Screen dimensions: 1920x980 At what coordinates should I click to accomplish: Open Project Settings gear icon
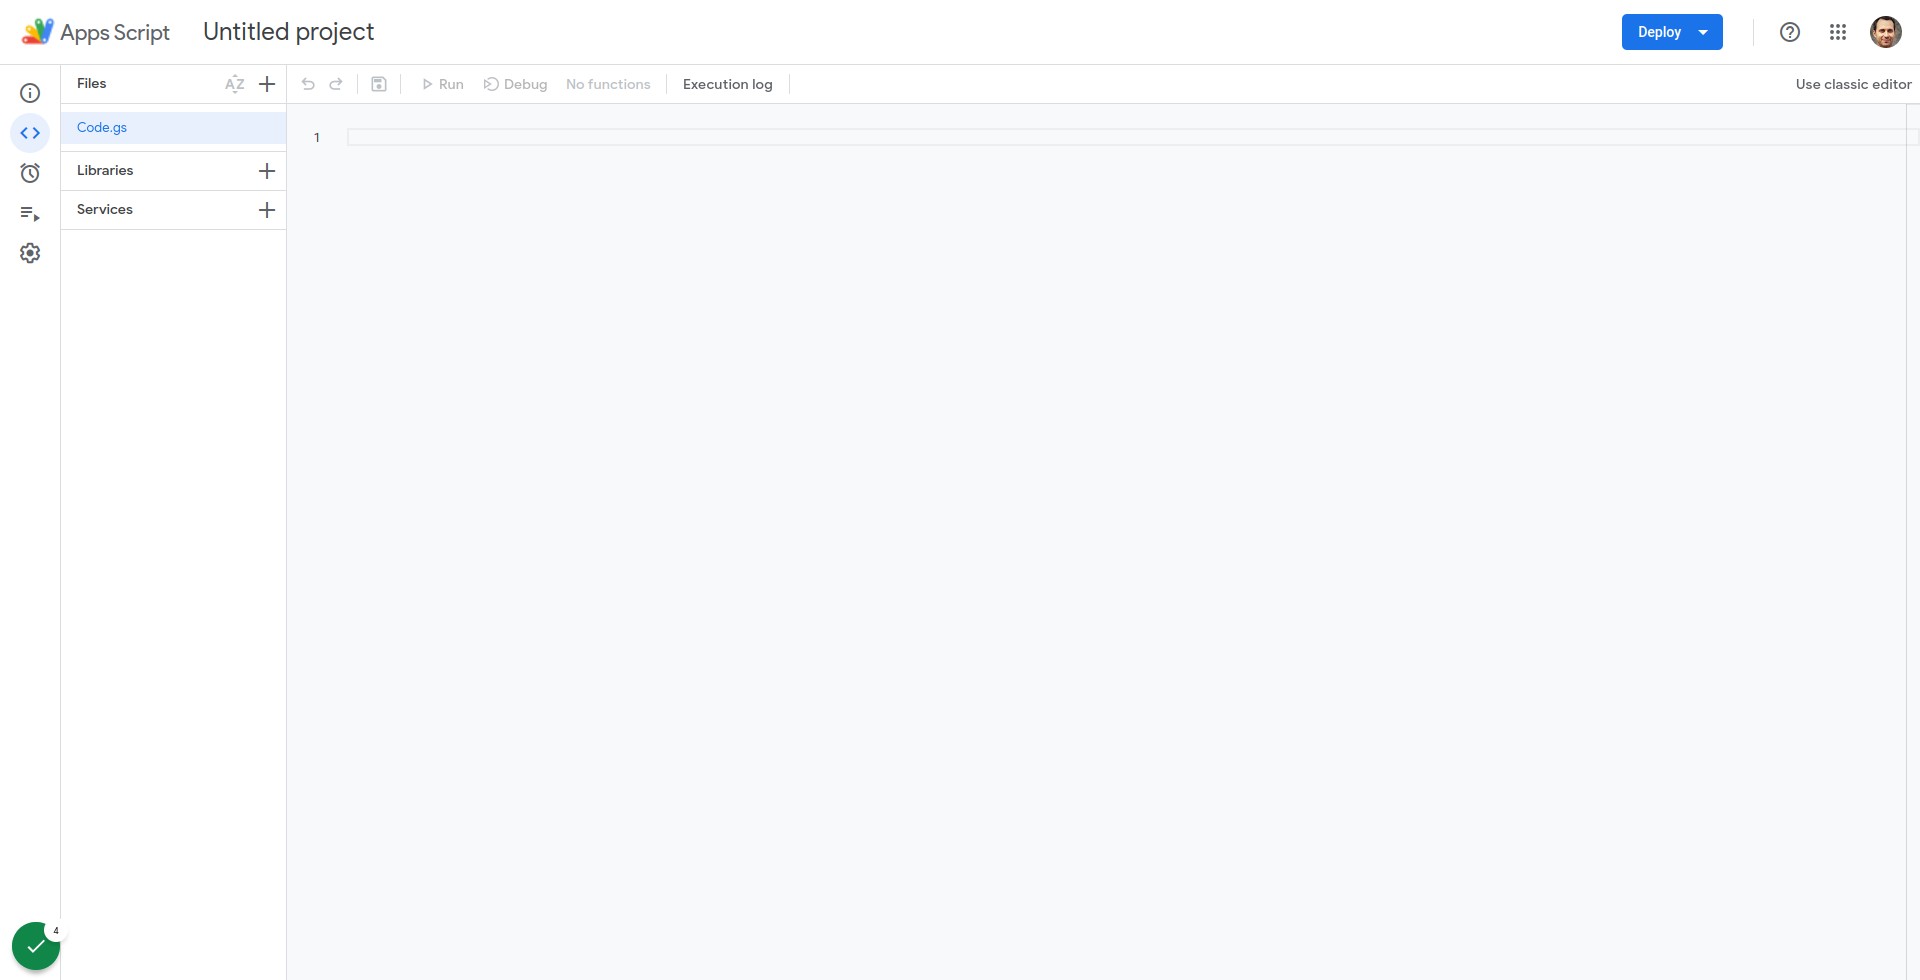coord(30,253)
